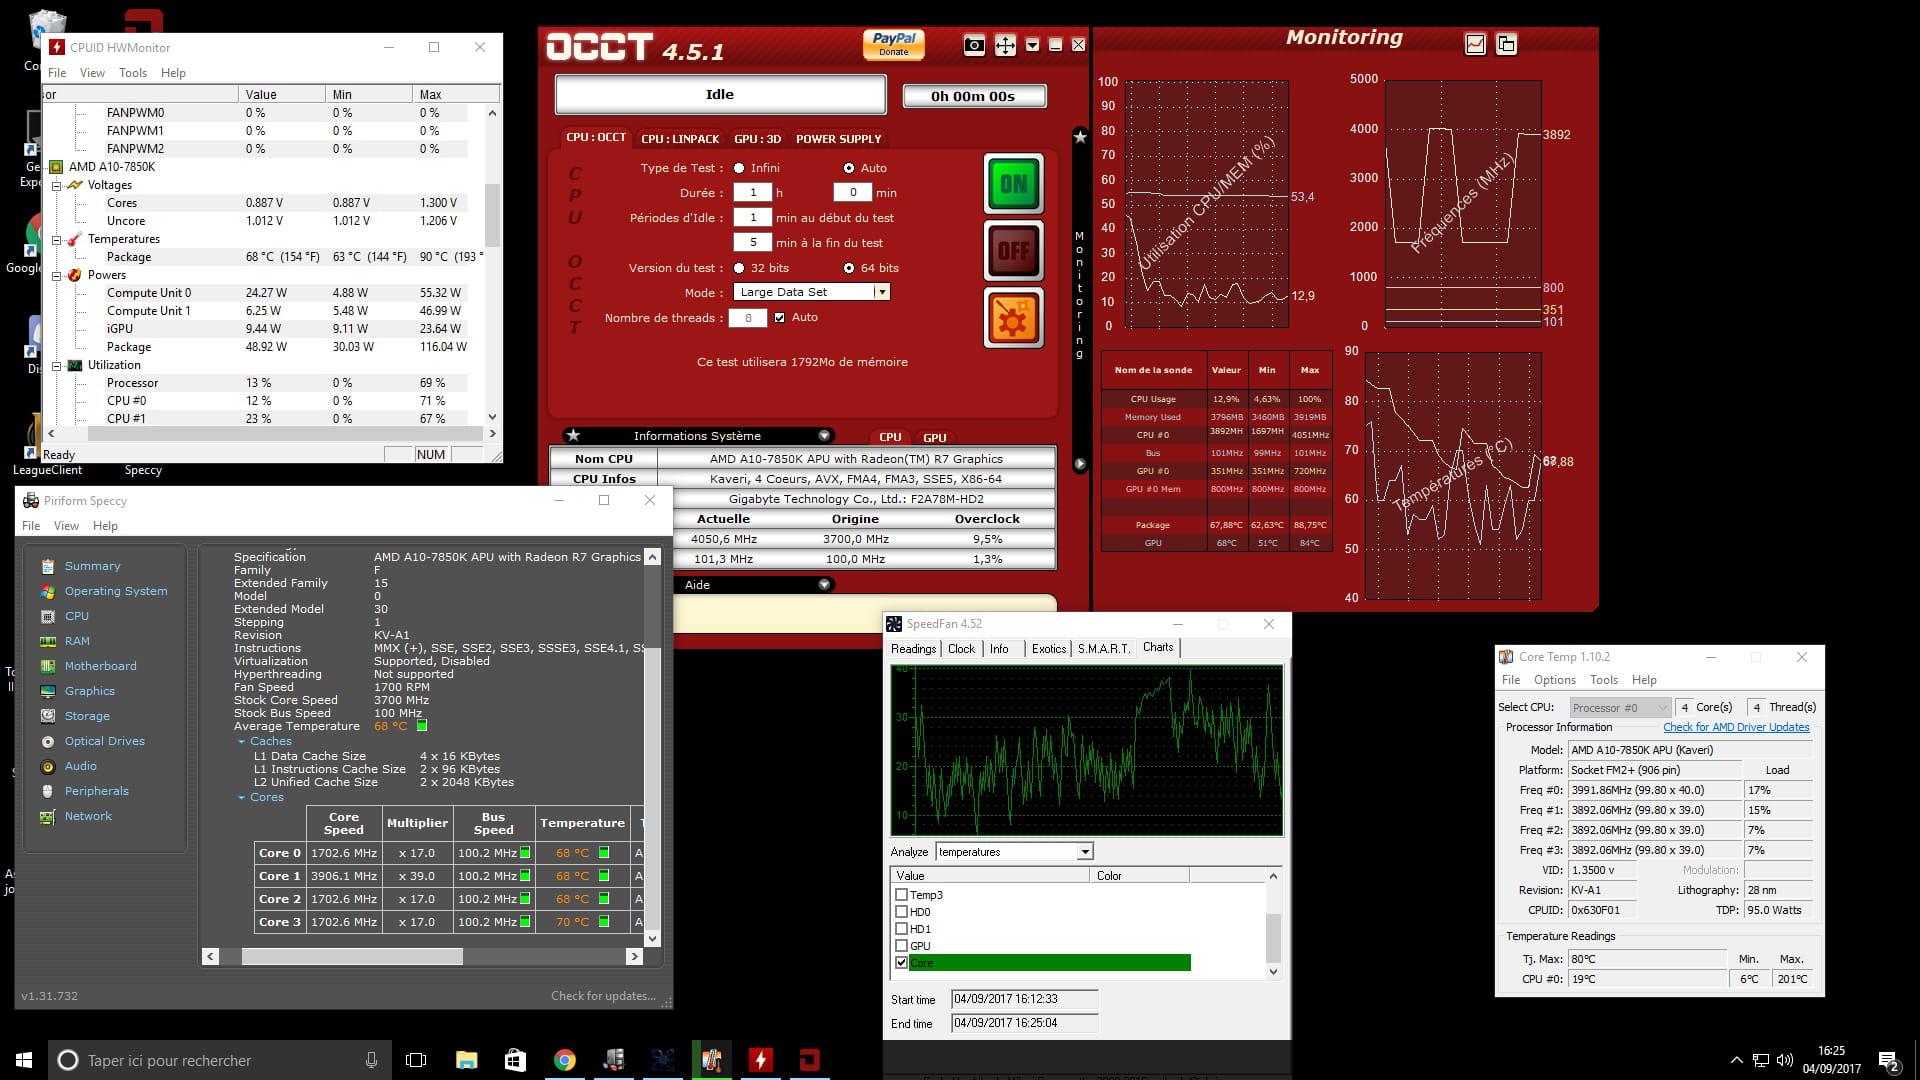
Task: Open the Motherboard section in Speccy
Action: pyautogui.click(x=100, y=666)
